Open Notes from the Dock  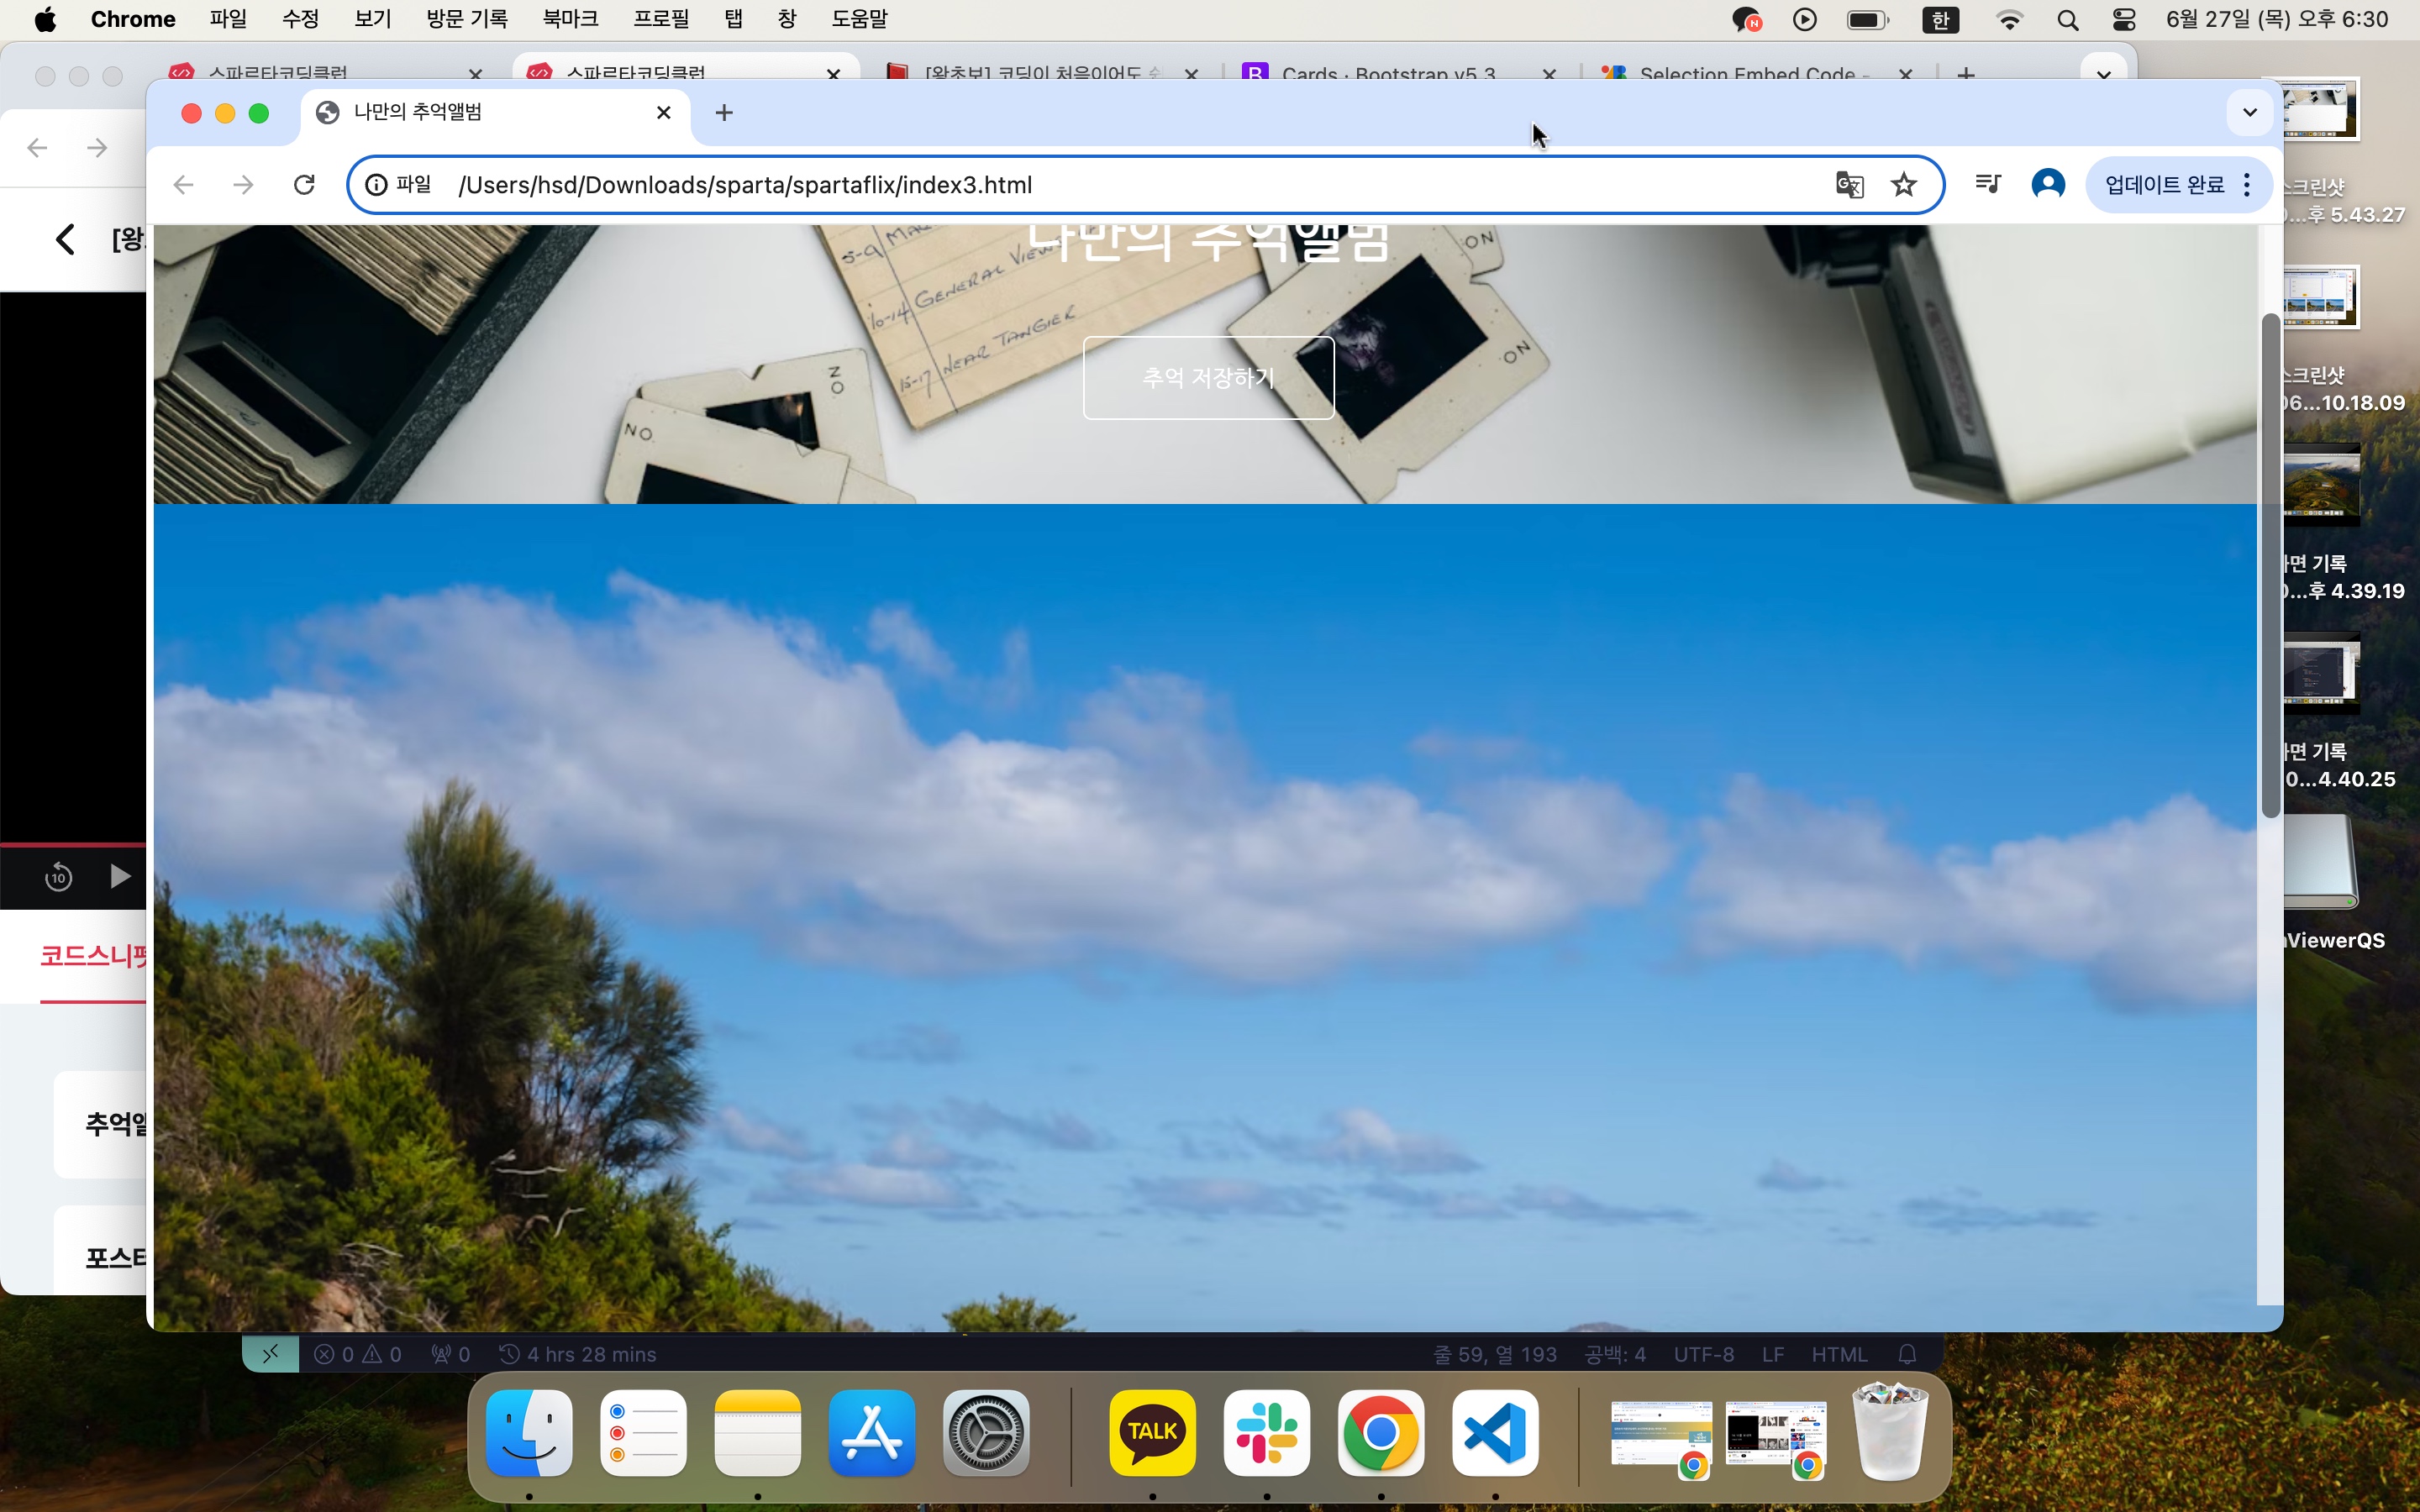point(757,1432)
